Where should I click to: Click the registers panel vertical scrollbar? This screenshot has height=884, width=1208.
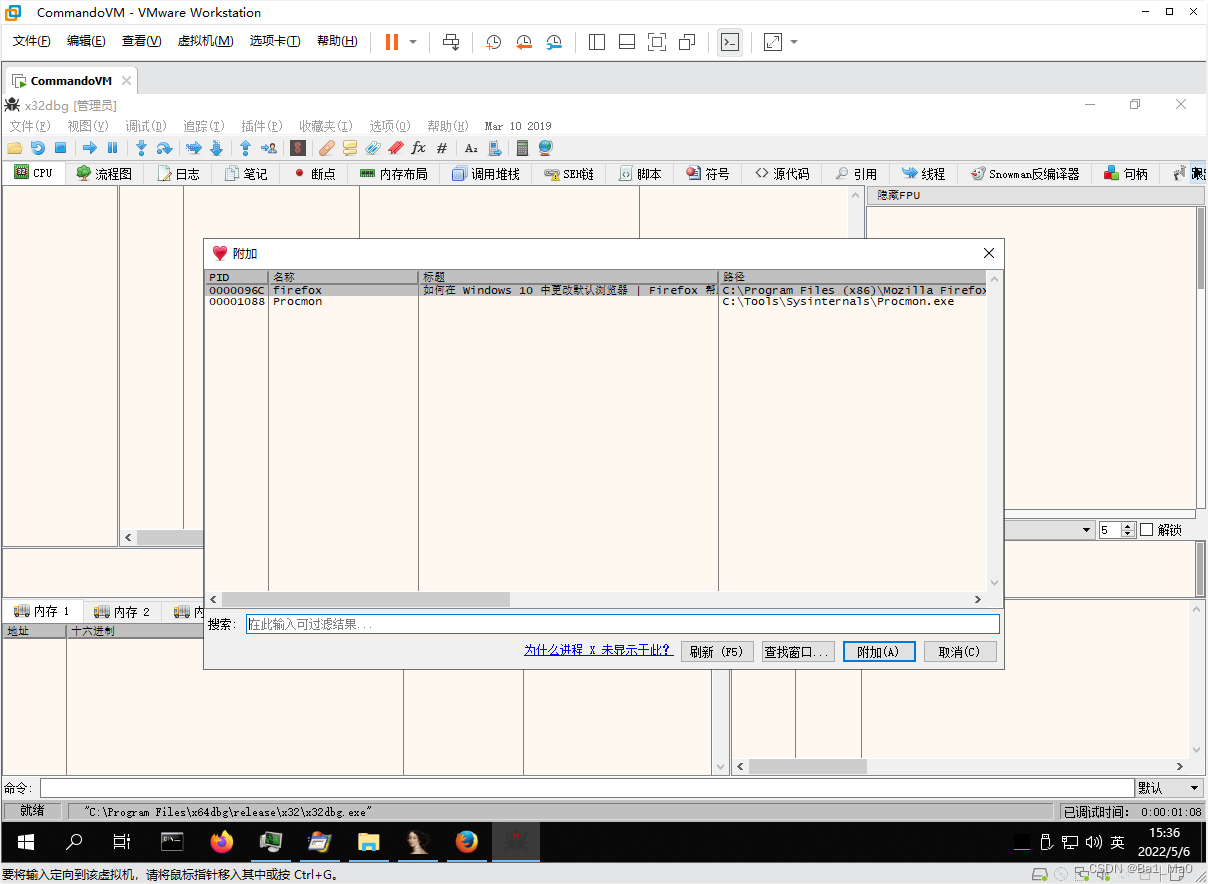pos(1200,357)
